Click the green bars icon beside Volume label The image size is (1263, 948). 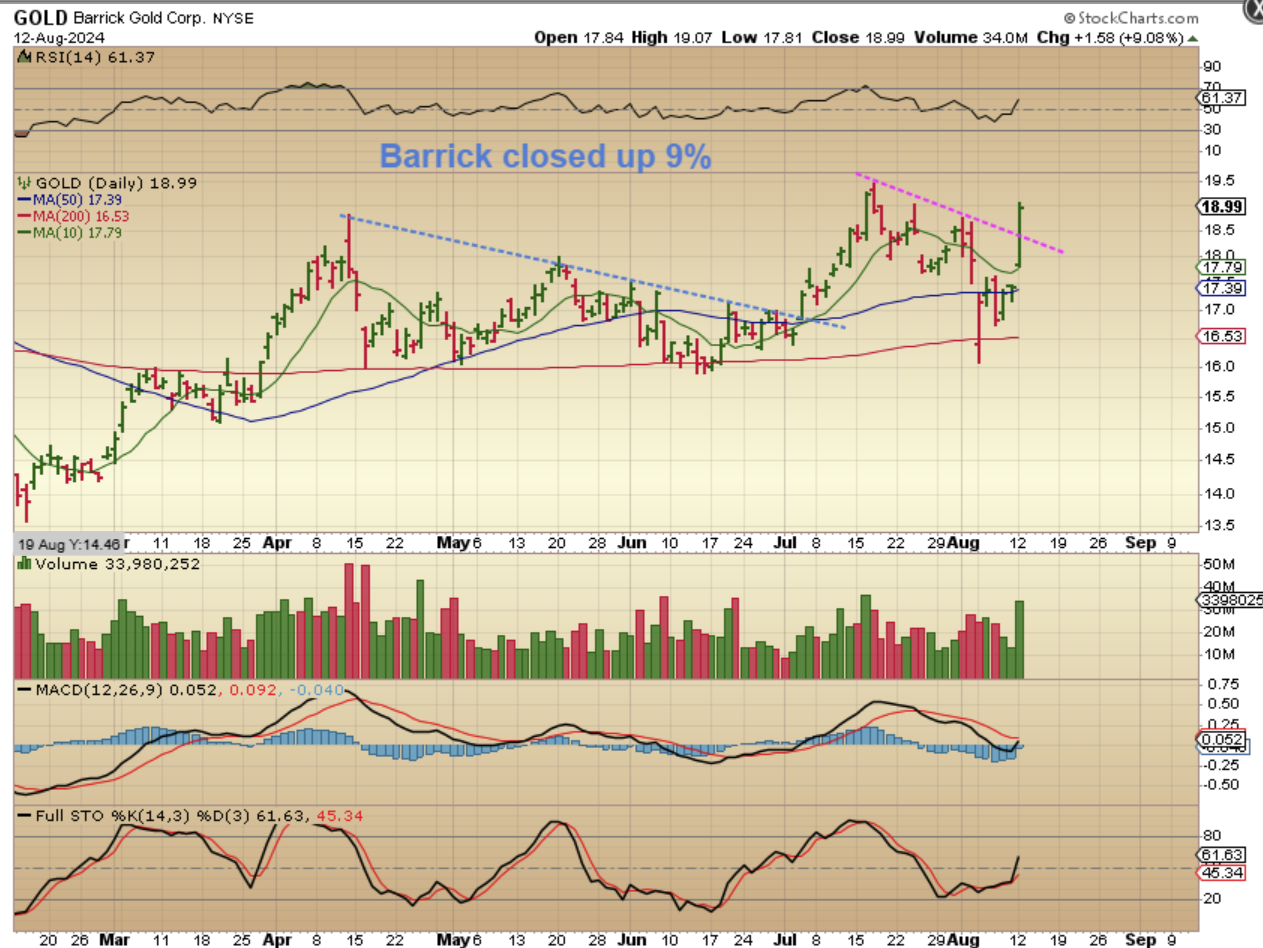(x=23, y=564)
